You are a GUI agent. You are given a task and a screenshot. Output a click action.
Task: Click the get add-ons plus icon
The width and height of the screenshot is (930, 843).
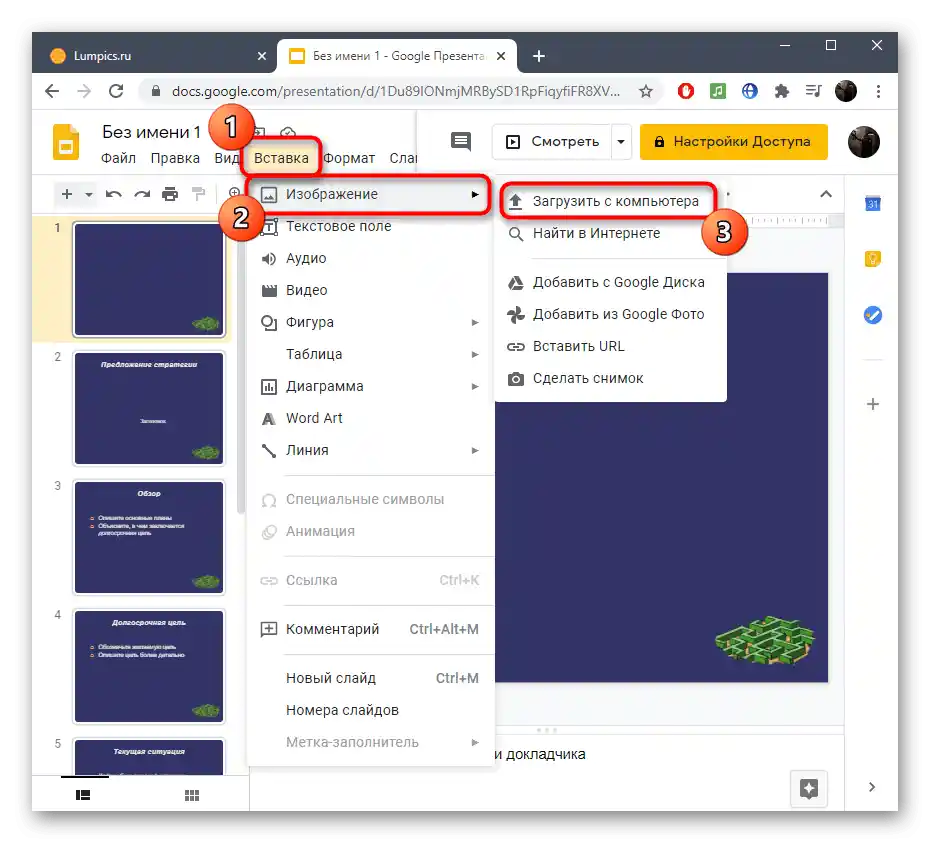(872, 404)
